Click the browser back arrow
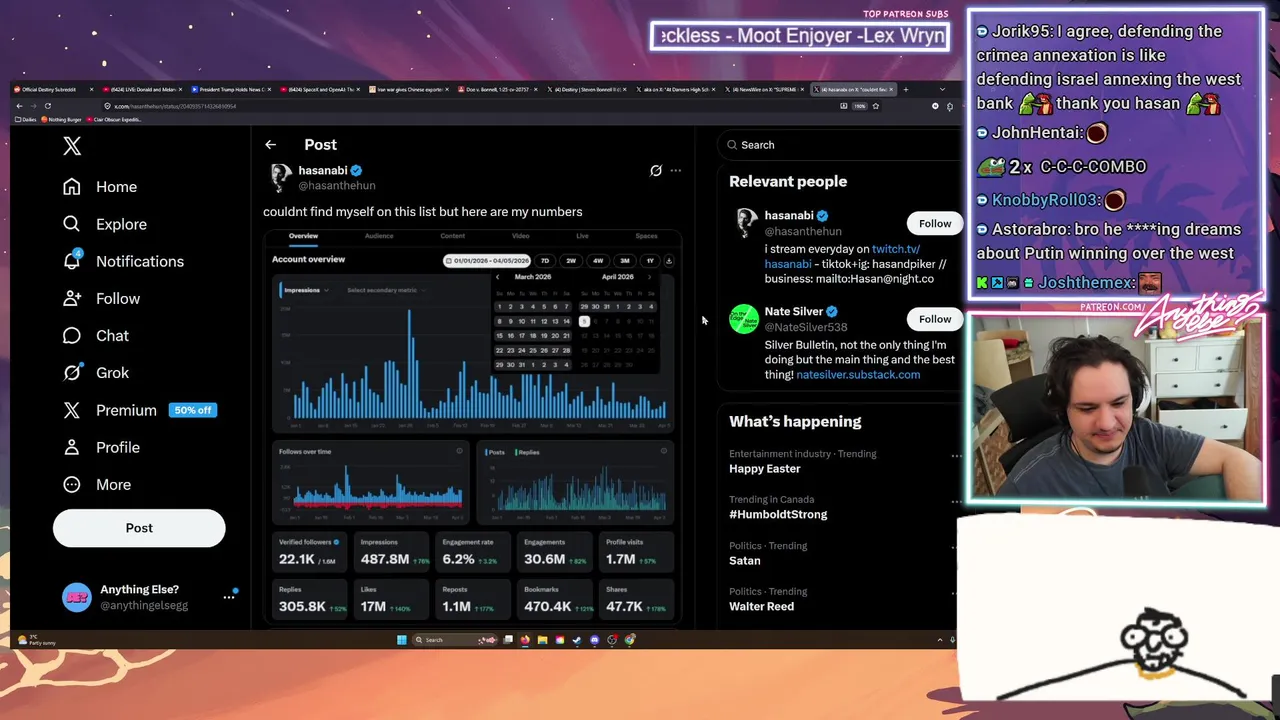Viewport: 1280px width, 720px height. click(19, 106)
